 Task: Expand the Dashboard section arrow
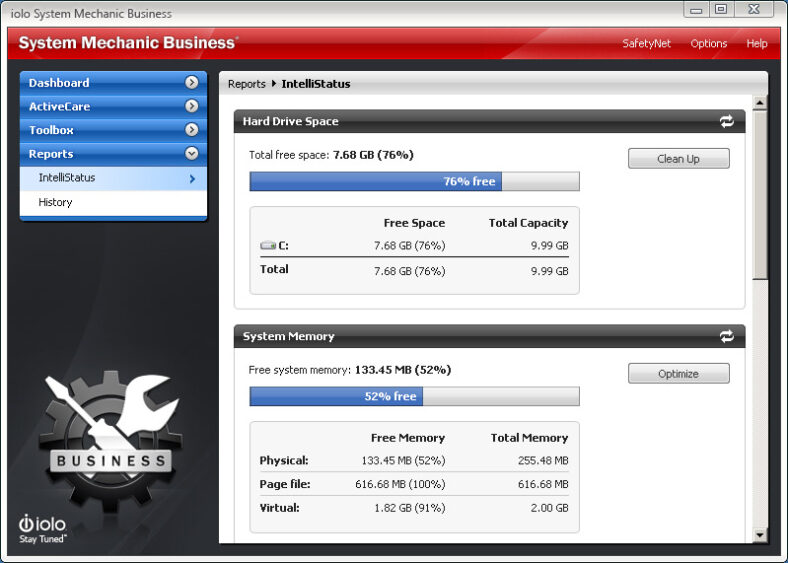[191, 82]
